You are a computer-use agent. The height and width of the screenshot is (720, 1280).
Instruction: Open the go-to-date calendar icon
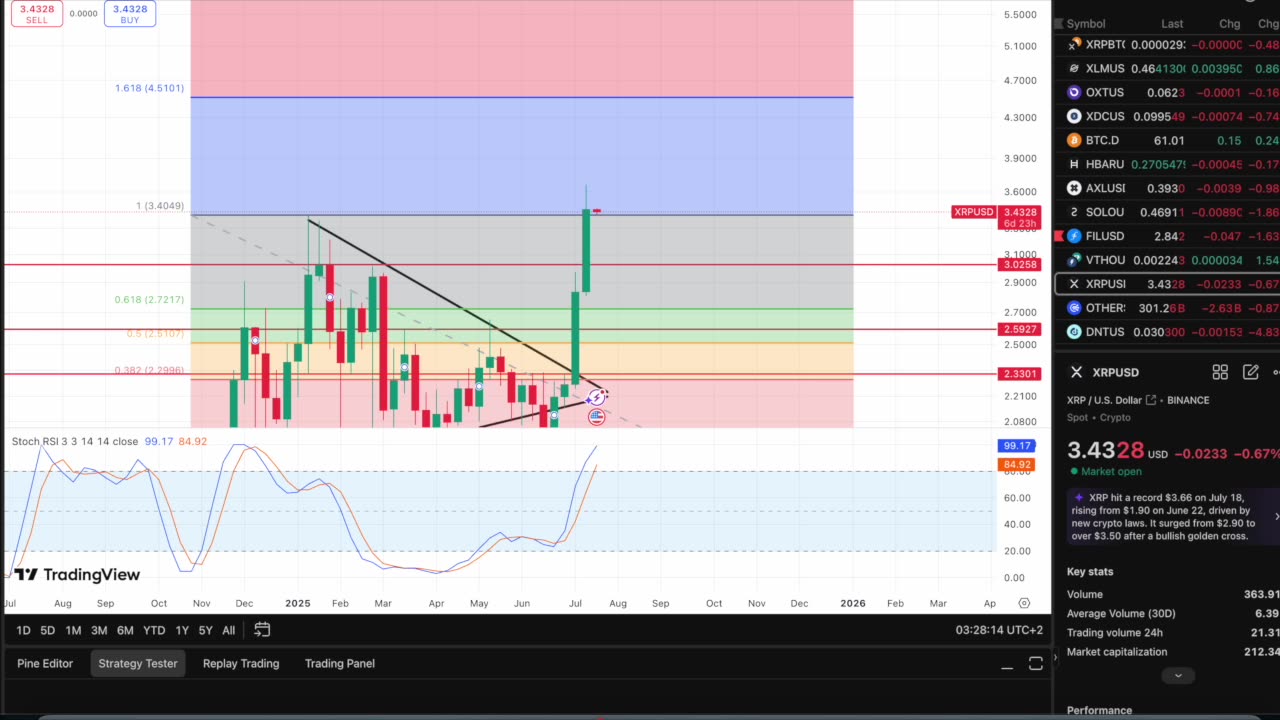coord(262,630)
